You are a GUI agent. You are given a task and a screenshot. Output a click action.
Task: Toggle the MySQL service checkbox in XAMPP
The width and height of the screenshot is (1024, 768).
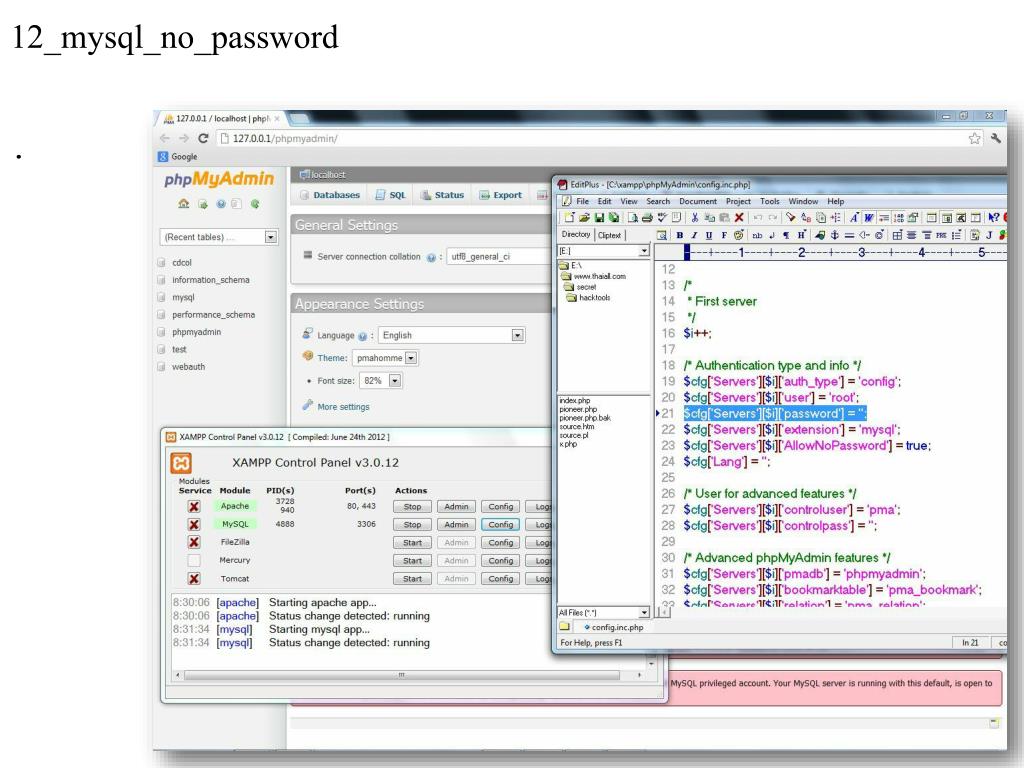194,524
